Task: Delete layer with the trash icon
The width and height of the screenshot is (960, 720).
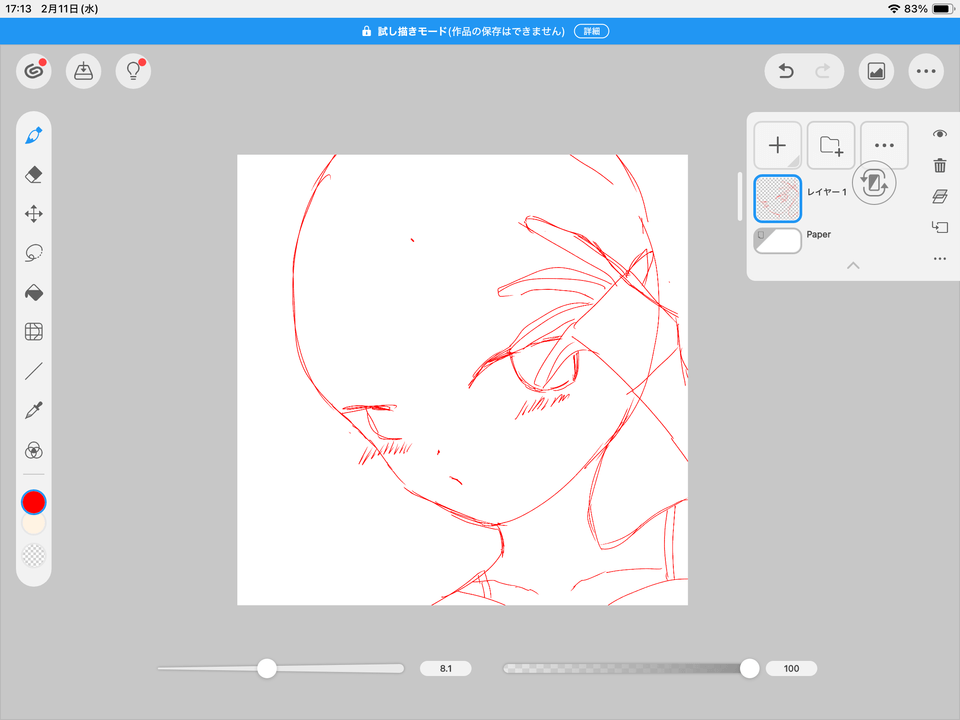Action: tap(940, 165)
